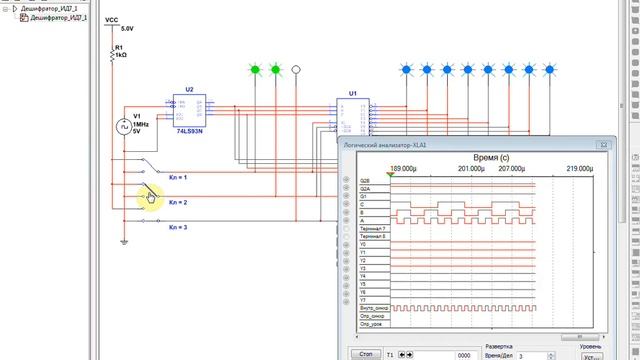Click the Терминал 7 terminal circle
The image size is (640, 360).
point(346,229)
